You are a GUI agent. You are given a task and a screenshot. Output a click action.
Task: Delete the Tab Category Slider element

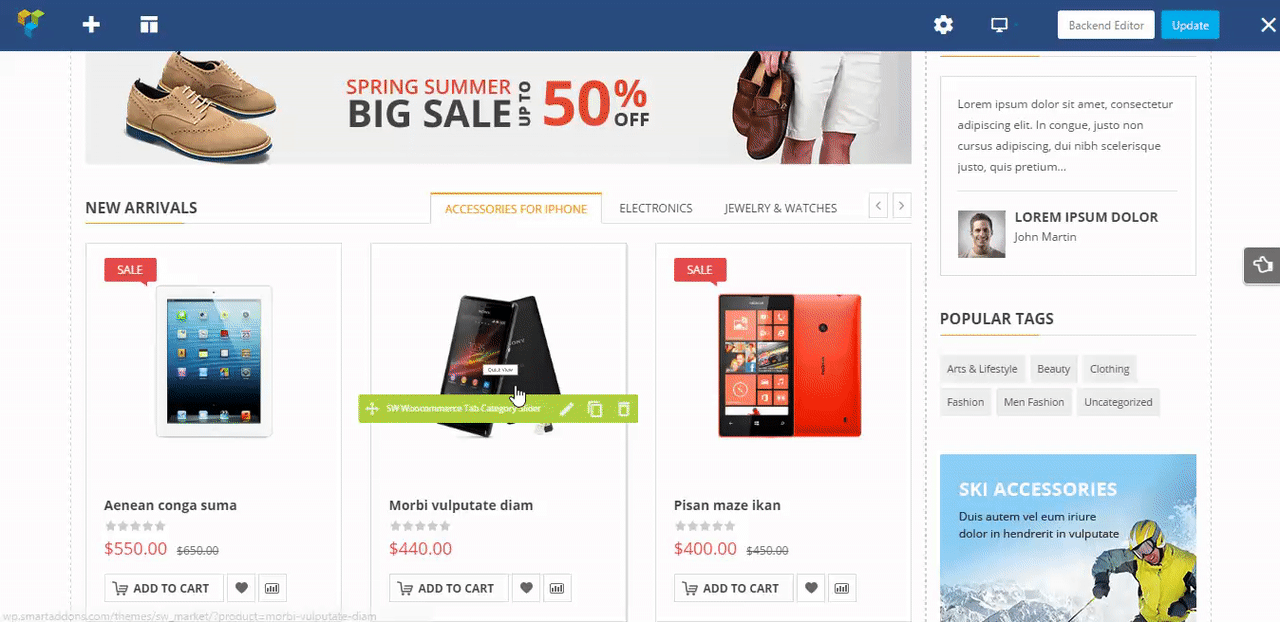[624, 409]
